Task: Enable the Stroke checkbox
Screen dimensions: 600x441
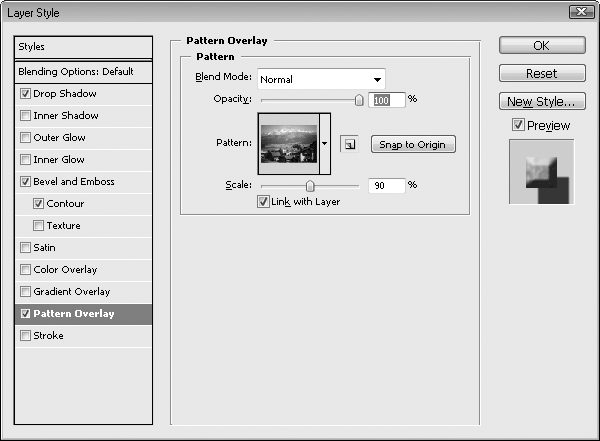Action: tap(25, 335)
